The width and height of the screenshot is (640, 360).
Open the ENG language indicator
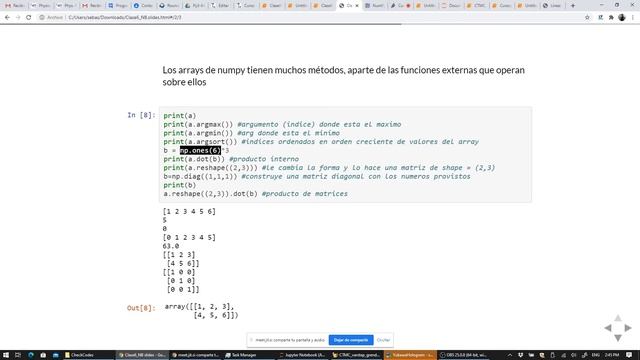[x=596, y=355]
